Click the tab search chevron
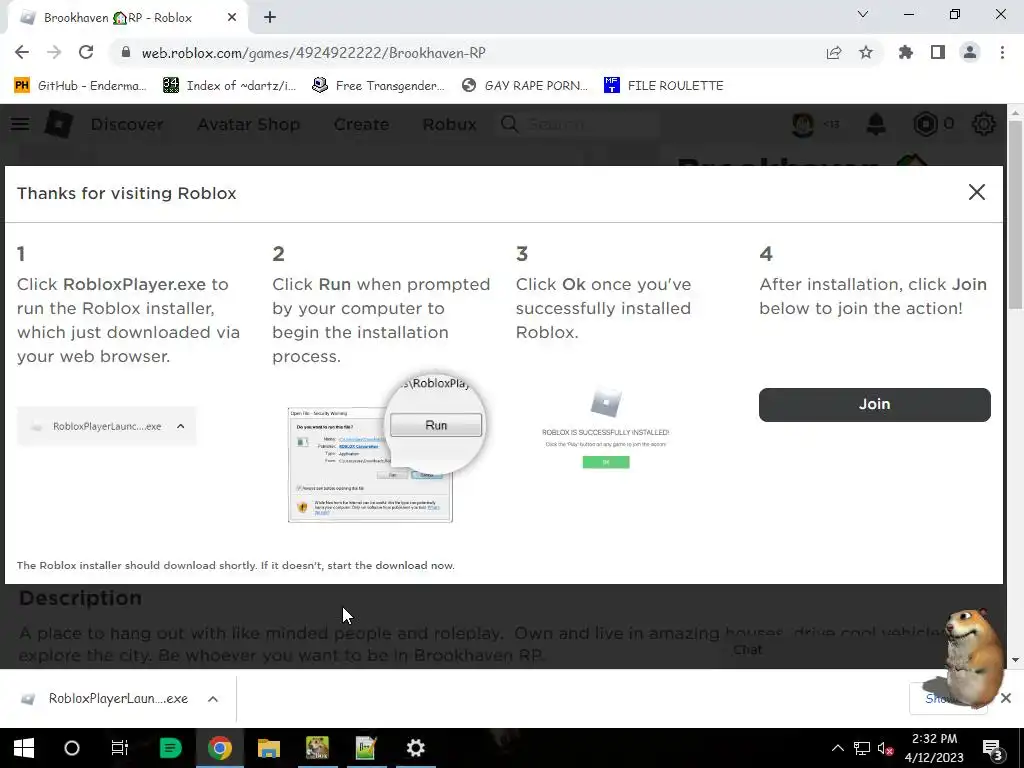This screenshot has height=768, width=1024. (x=863, y=14)
